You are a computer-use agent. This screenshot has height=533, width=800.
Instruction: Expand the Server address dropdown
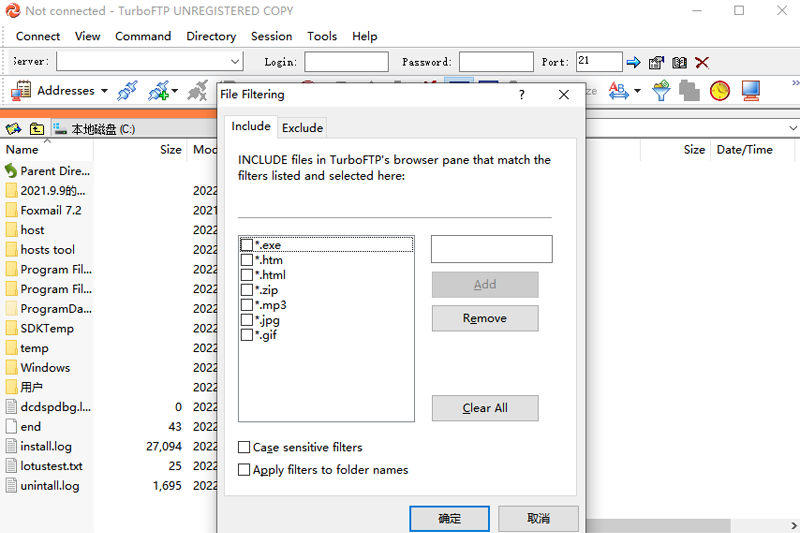click(x=235, y=62)
